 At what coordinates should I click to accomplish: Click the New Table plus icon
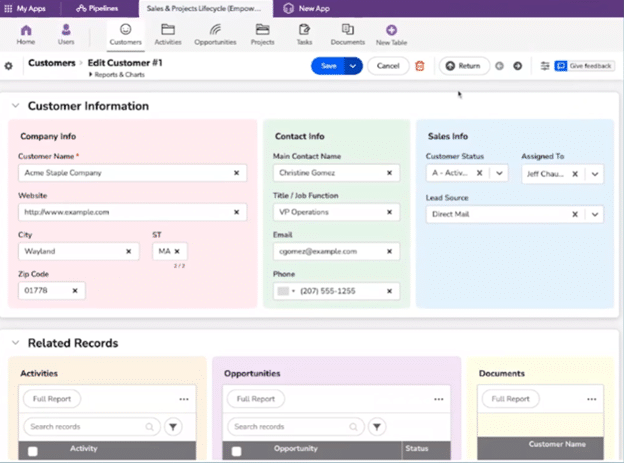[391, 30]
